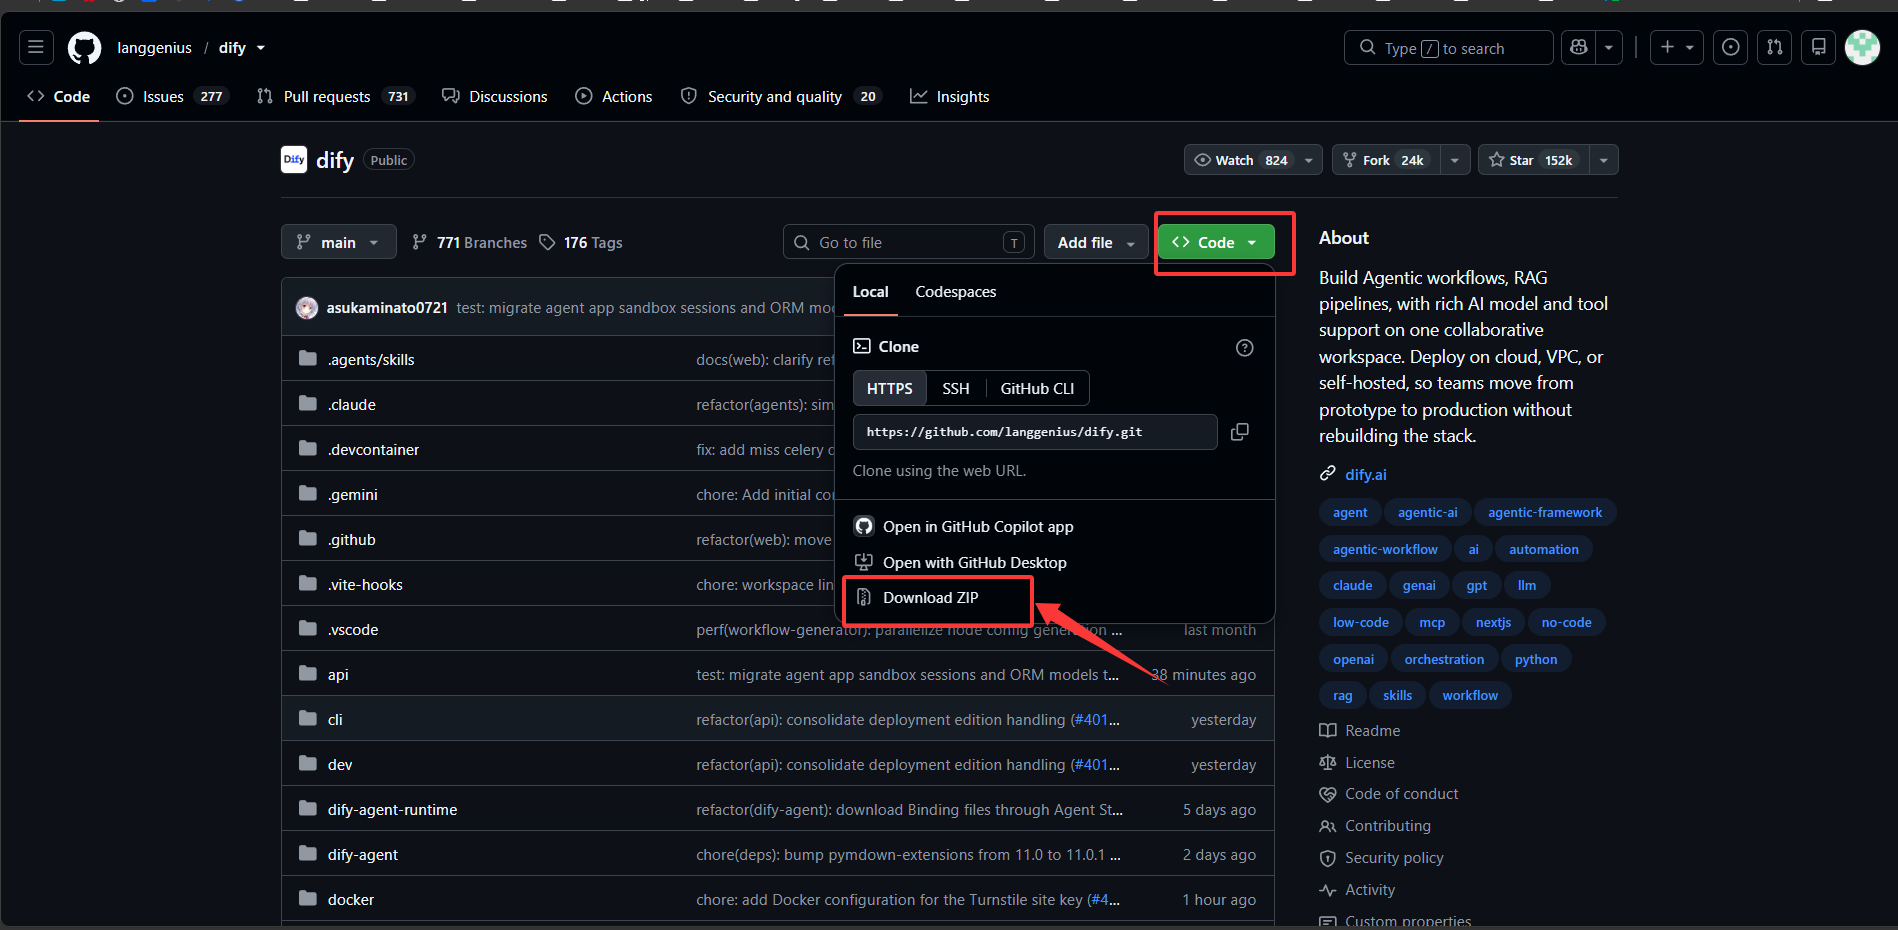Click the docker folder icon
Viewport: 1898px width, 930px height.
[308, 899]
